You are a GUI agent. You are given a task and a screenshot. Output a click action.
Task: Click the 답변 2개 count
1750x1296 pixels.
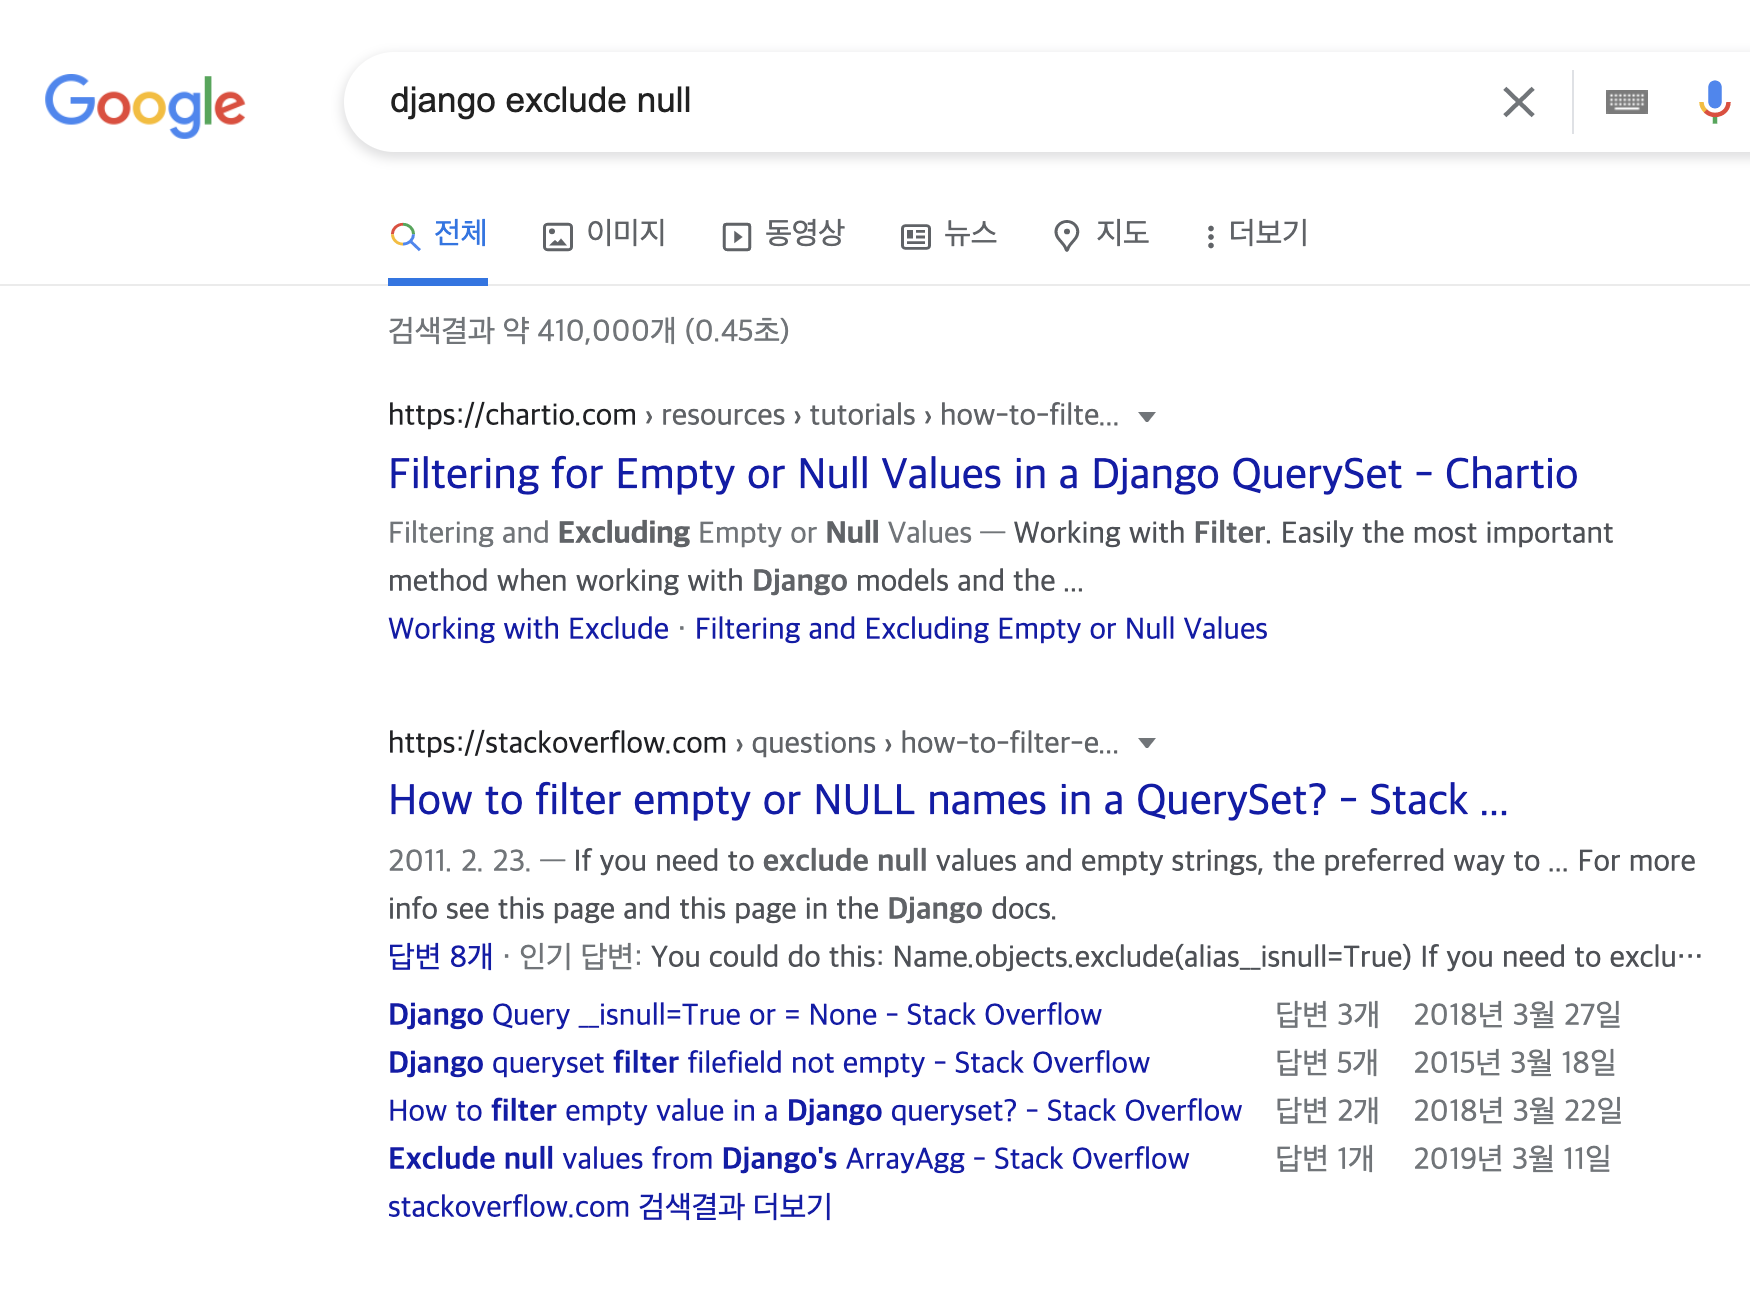[x=1327, y=1110]
